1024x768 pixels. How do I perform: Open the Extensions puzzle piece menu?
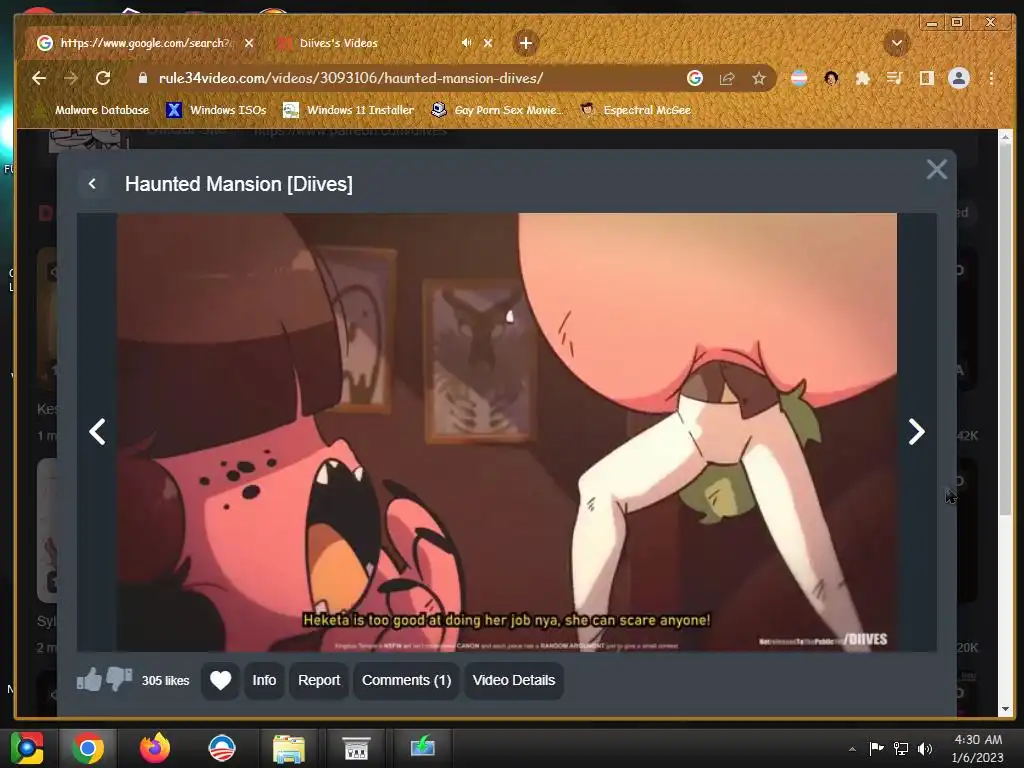(x=863, y=78)
